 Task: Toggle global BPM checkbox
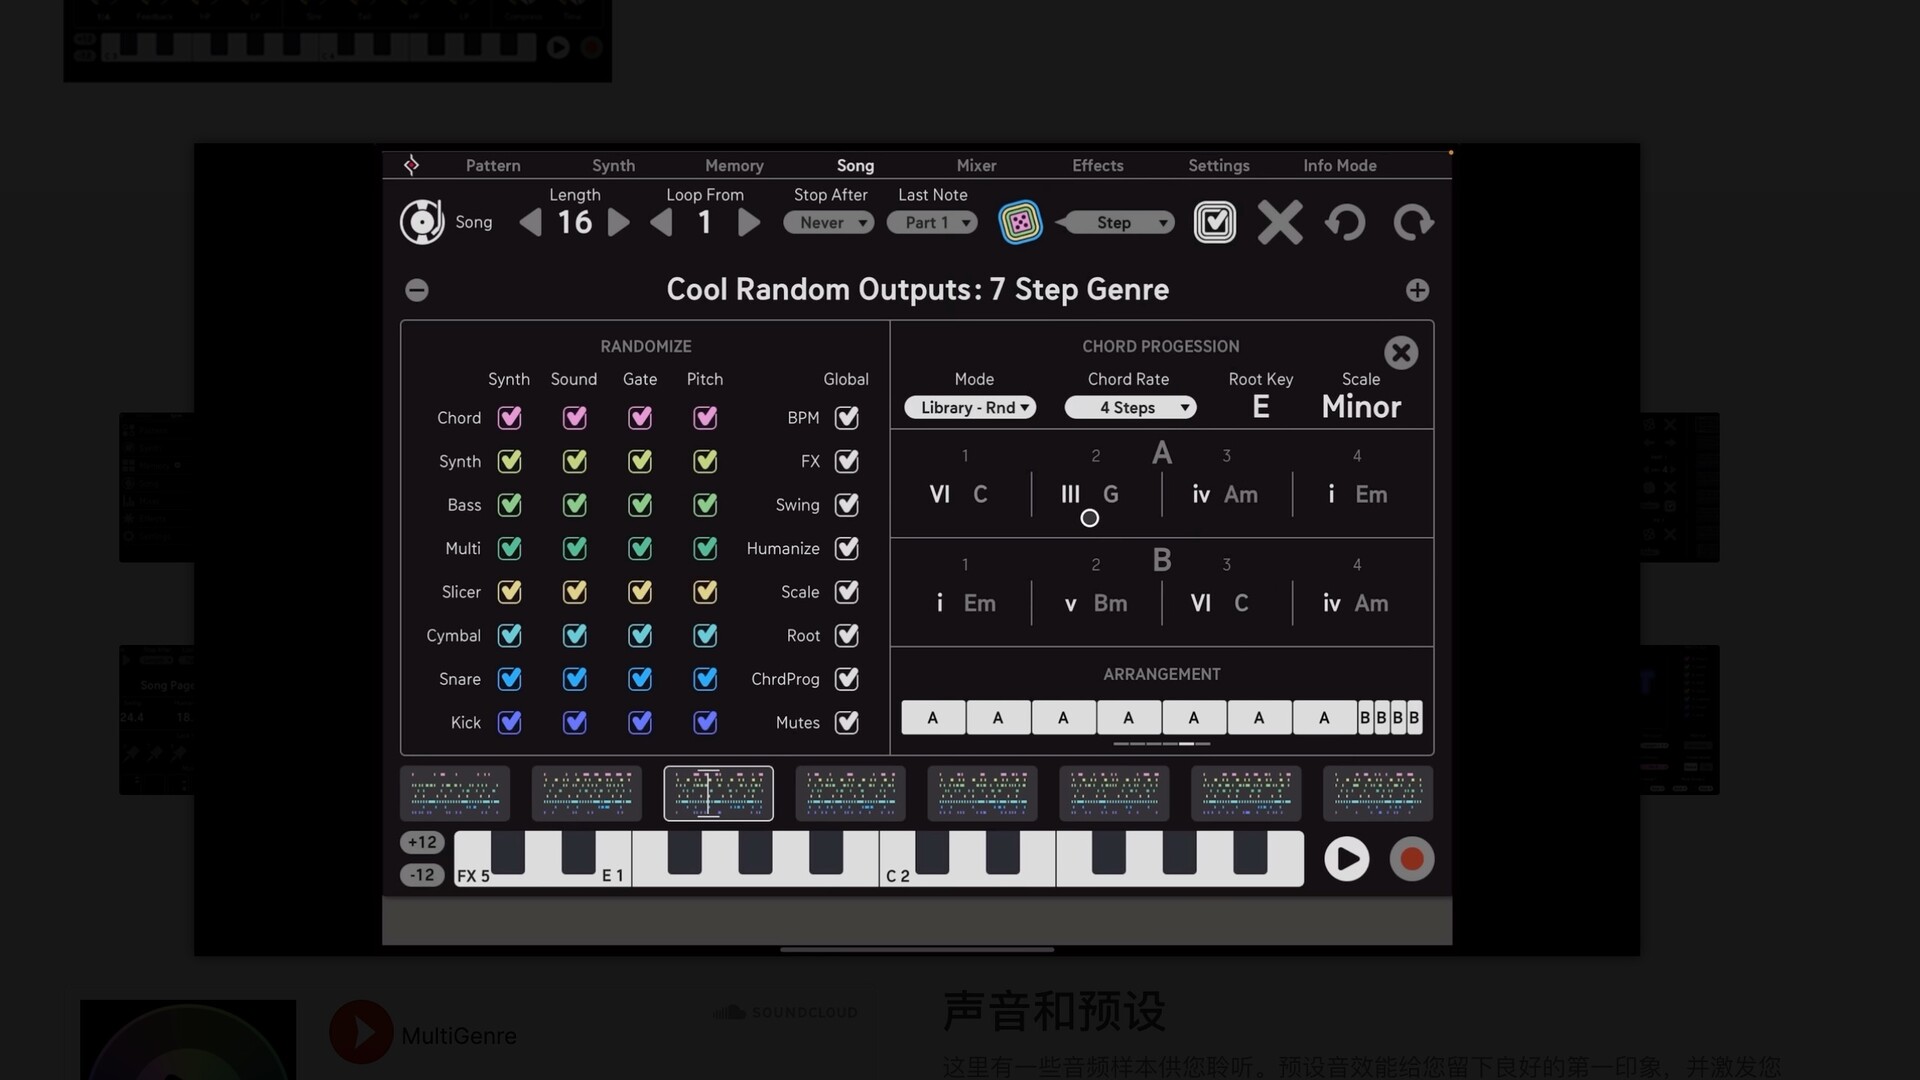click(847, 418)
